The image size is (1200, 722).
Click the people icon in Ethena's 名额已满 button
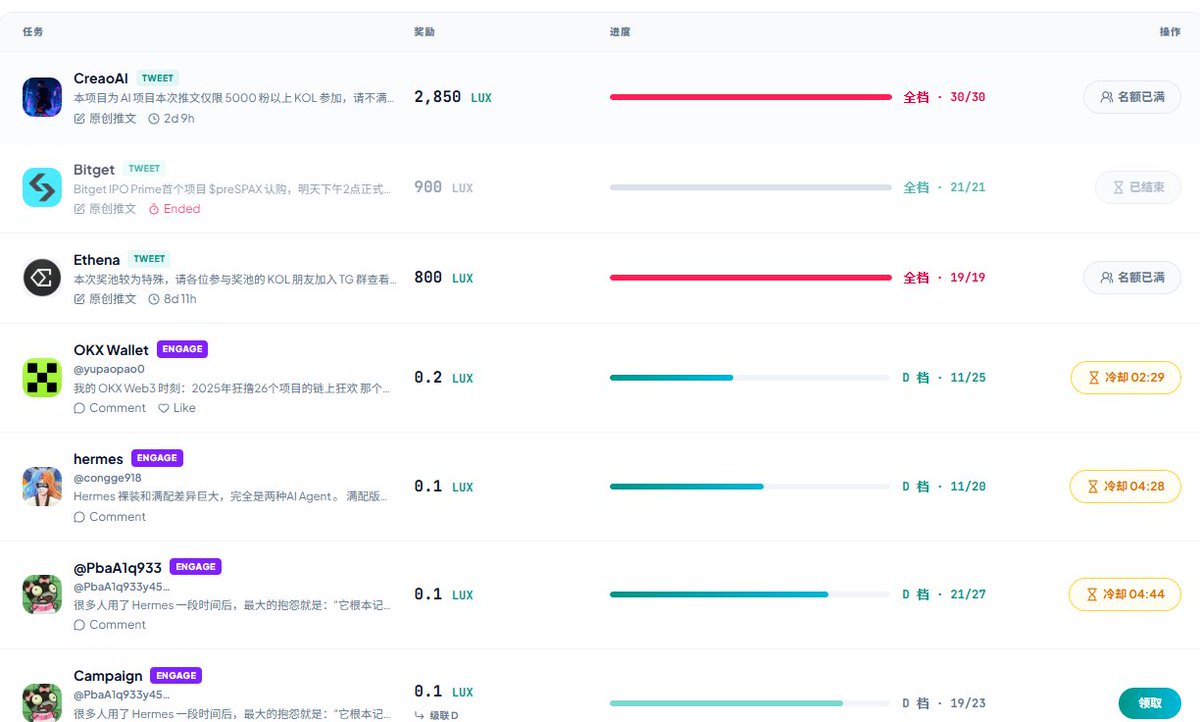coord(1106,277)
